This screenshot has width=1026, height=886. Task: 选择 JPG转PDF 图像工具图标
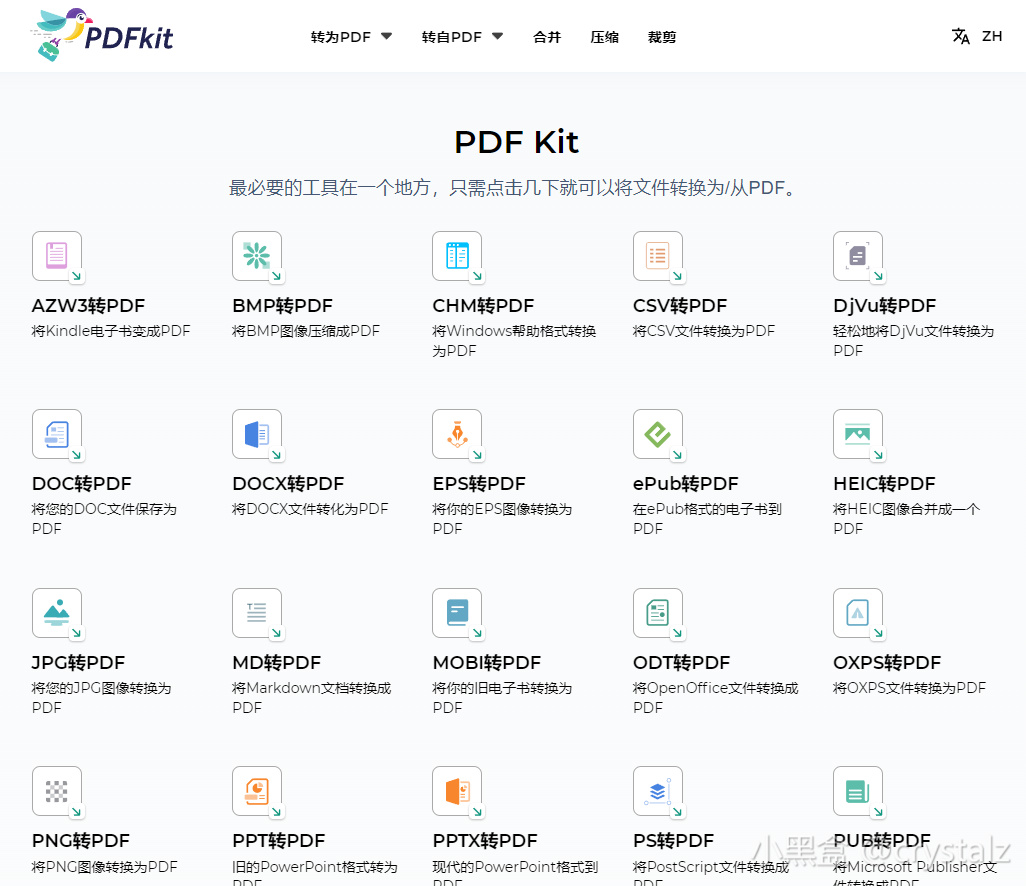click(x=57, y=613)
